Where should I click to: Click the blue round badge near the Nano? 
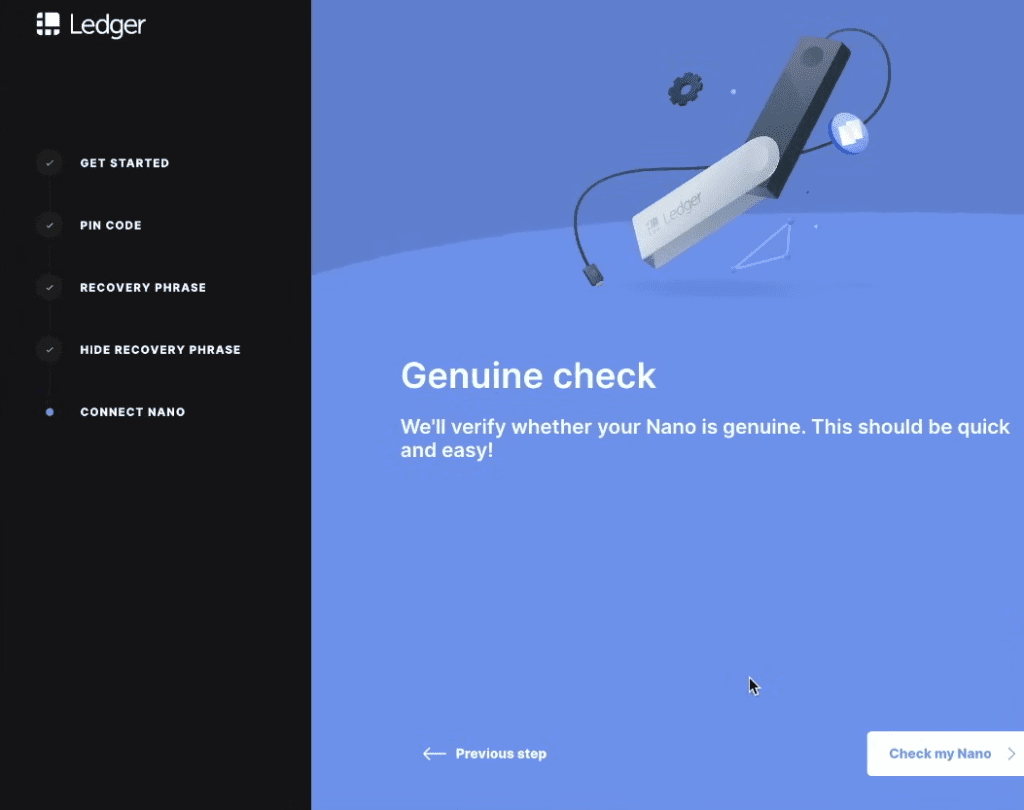pyautogui.click(x=848, y=132)
